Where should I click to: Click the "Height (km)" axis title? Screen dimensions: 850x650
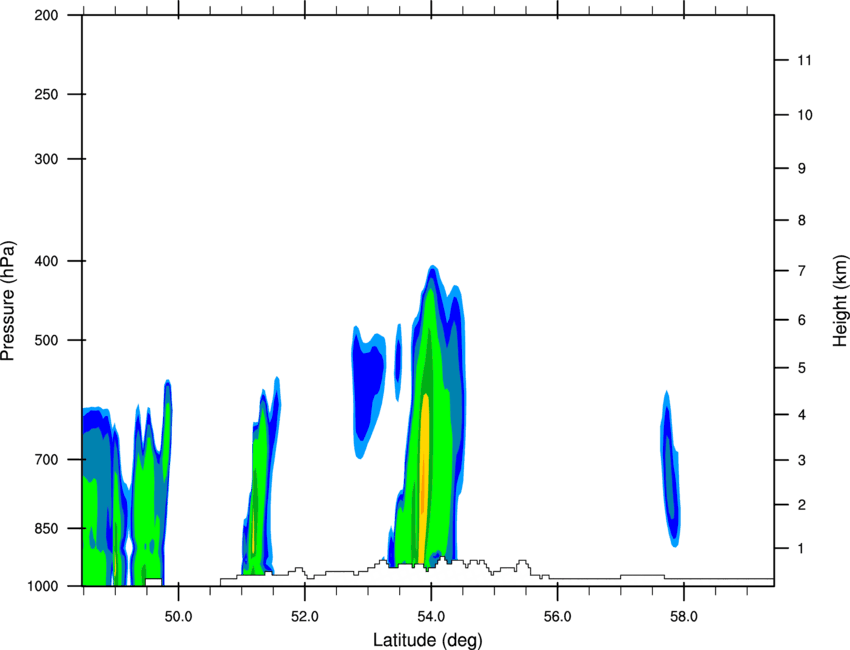click(x=840, y=301)
